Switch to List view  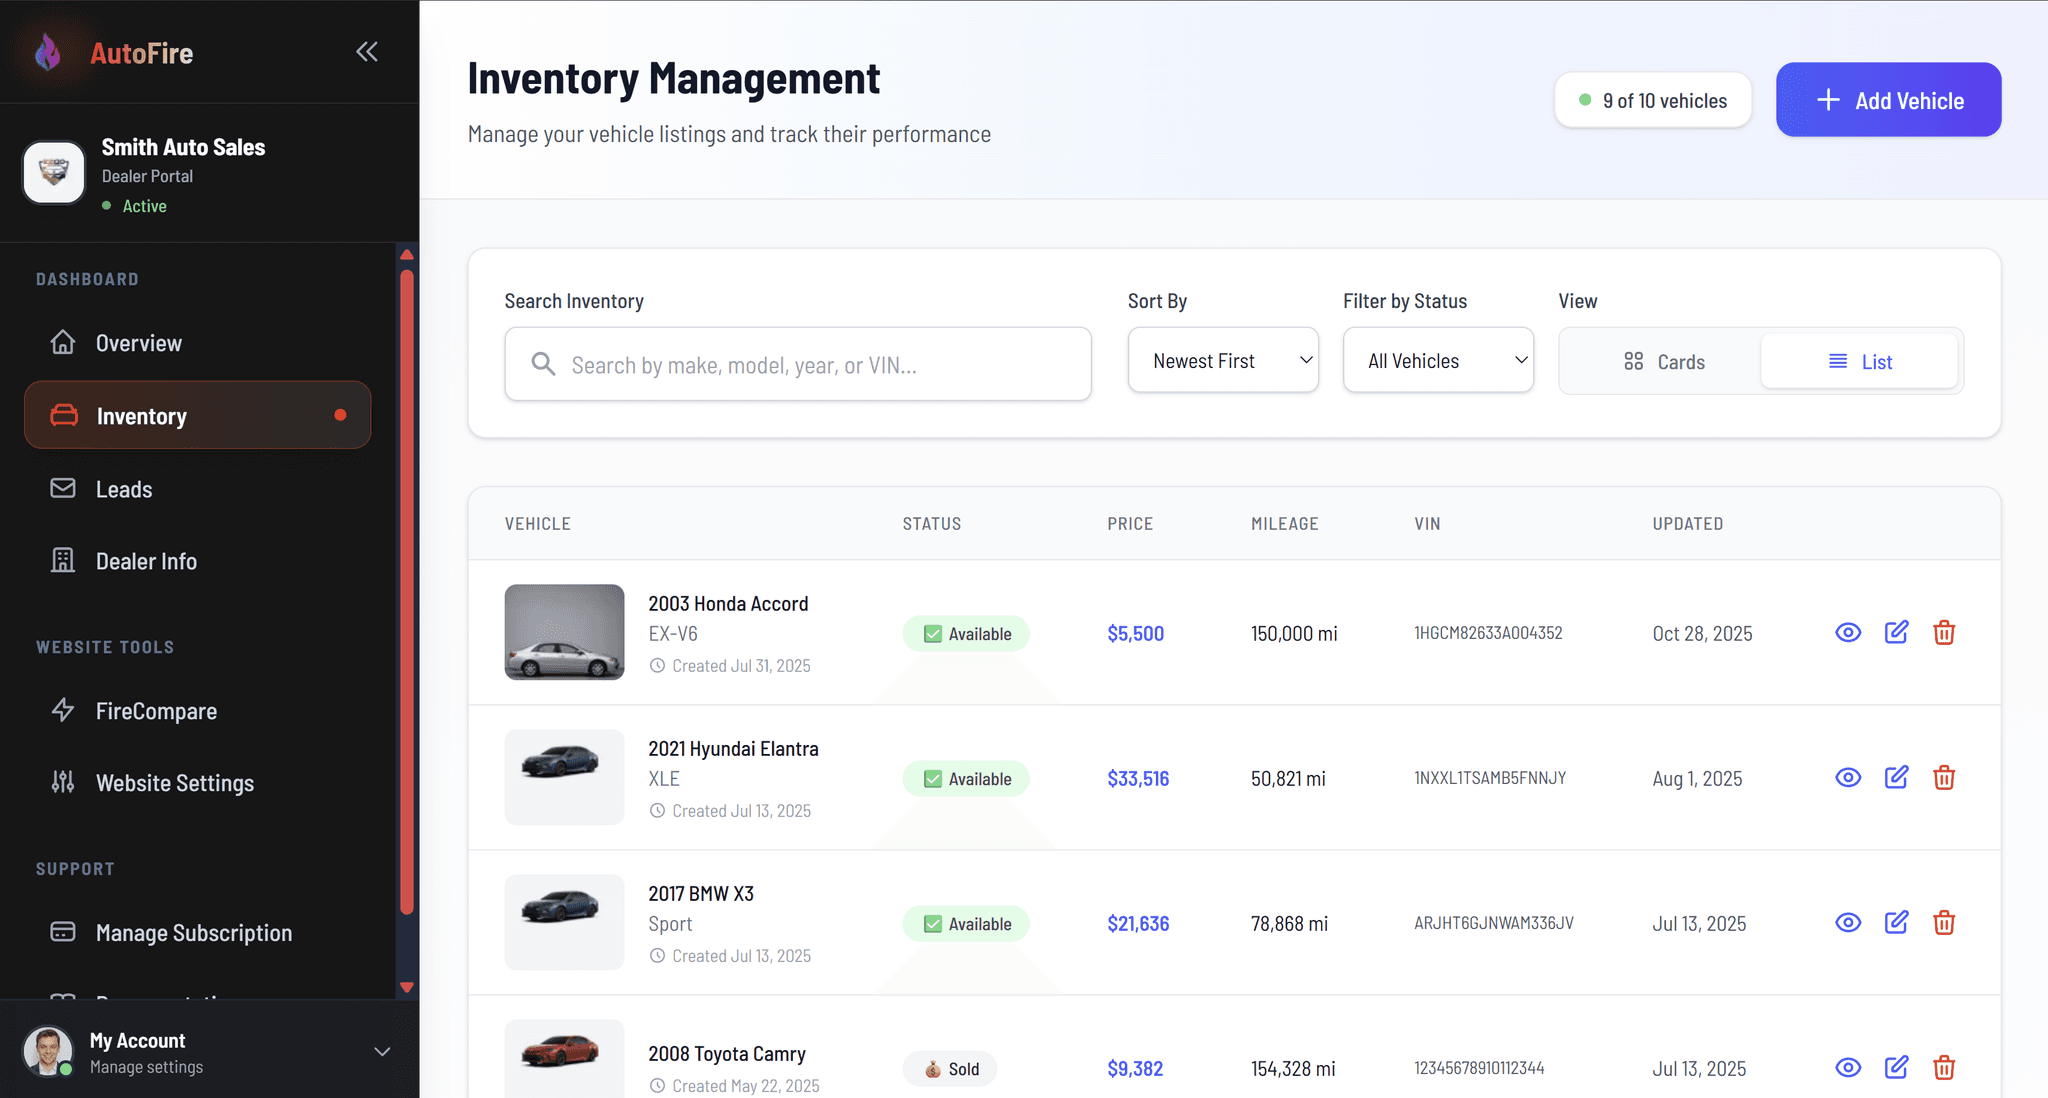(x=1859, y=361)
